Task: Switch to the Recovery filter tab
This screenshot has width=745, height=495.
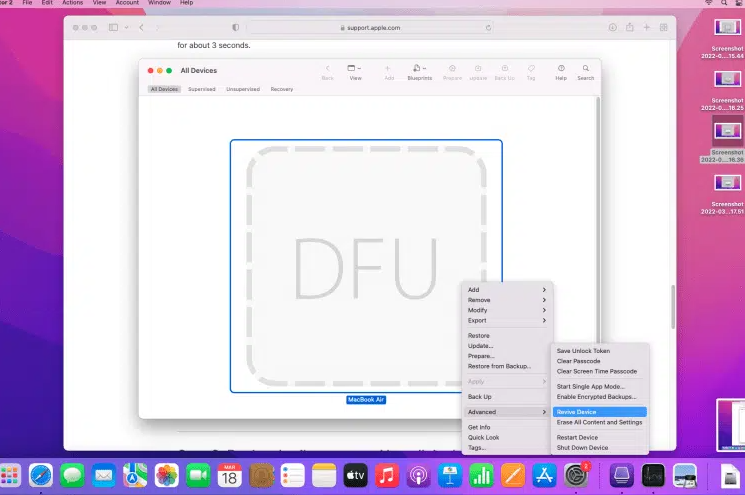Action: 281,89
